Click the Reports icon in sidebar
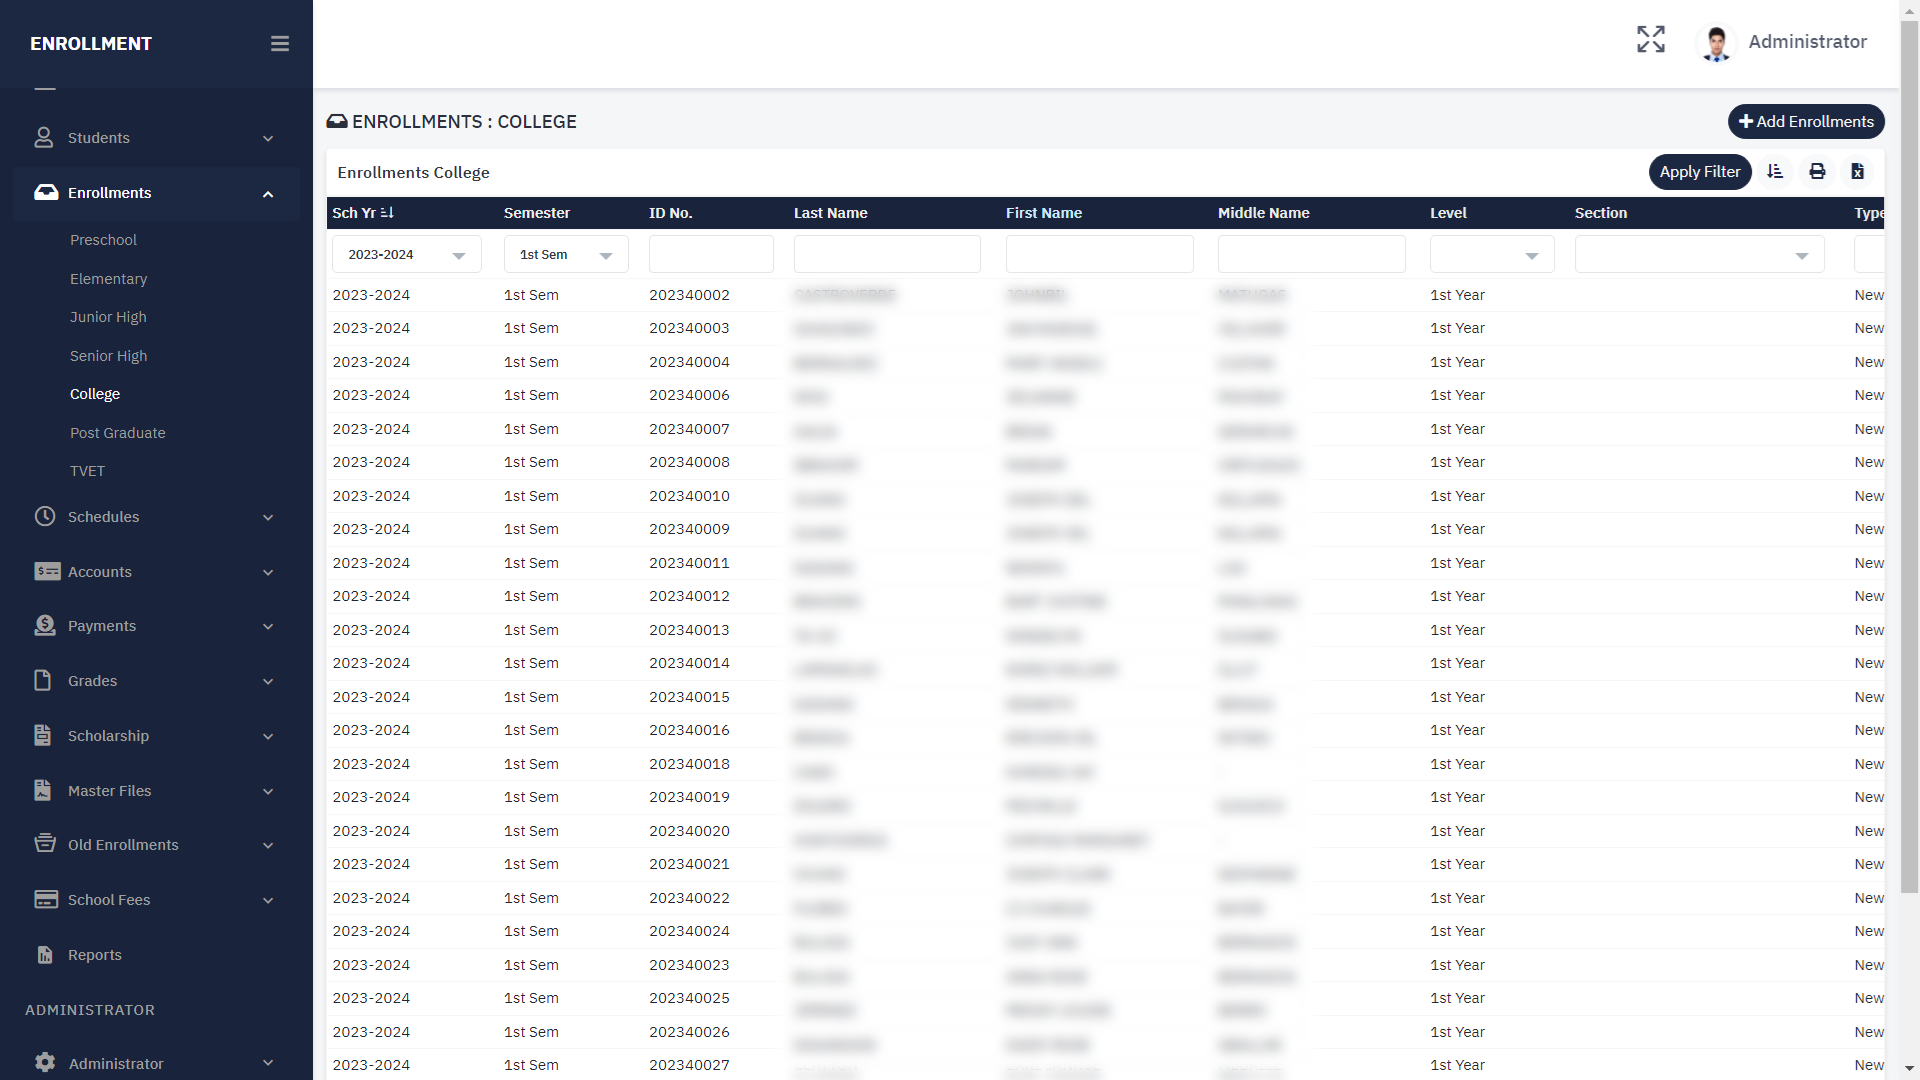Image resolution: width=1920 pixels, height=1080 pixels. (45, 955)
